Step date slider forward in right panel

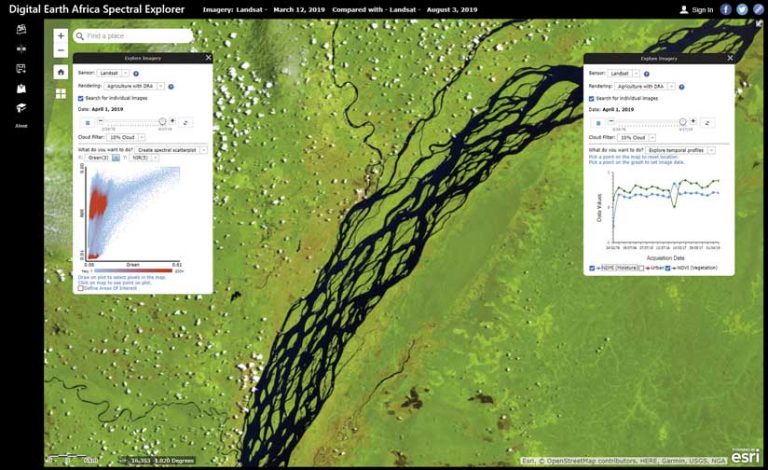[x=693, y=120]
